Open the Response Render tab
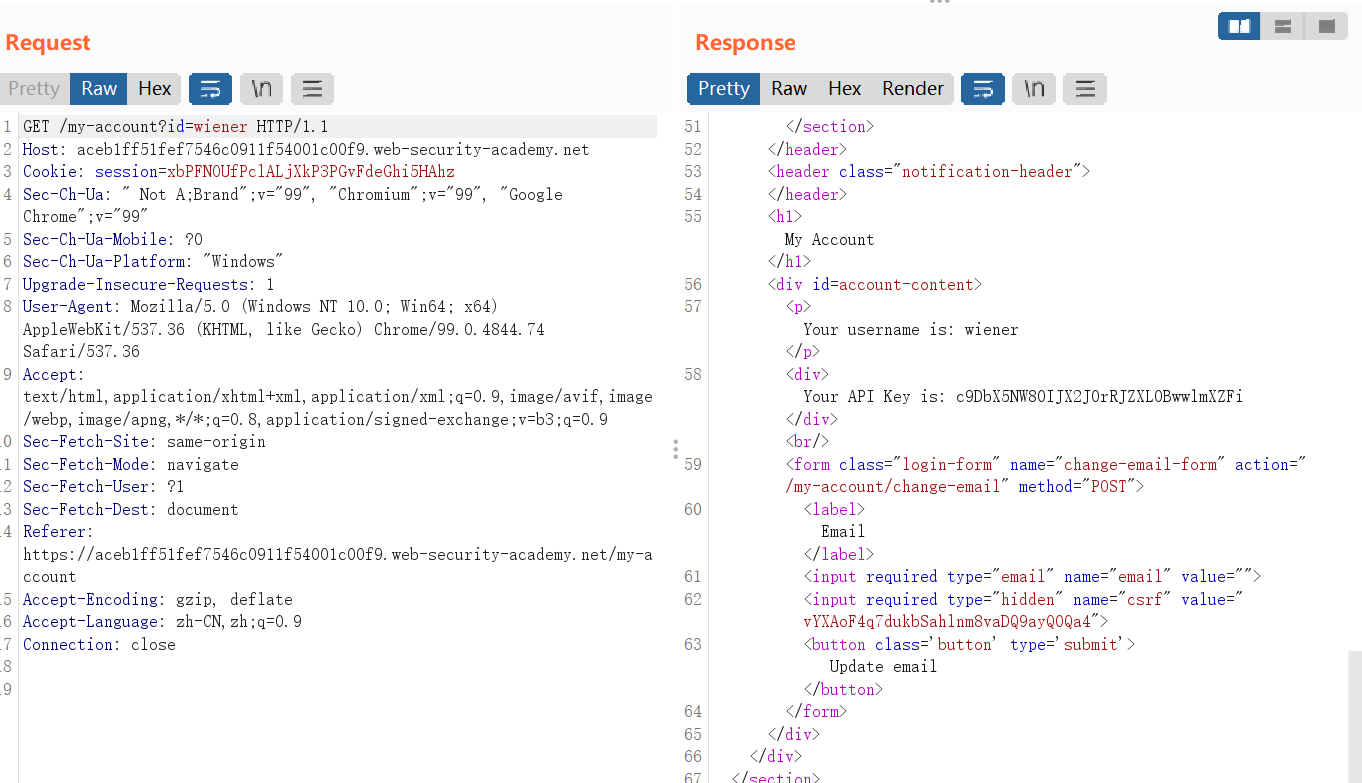1362x783 pixels. click(913, 89)
